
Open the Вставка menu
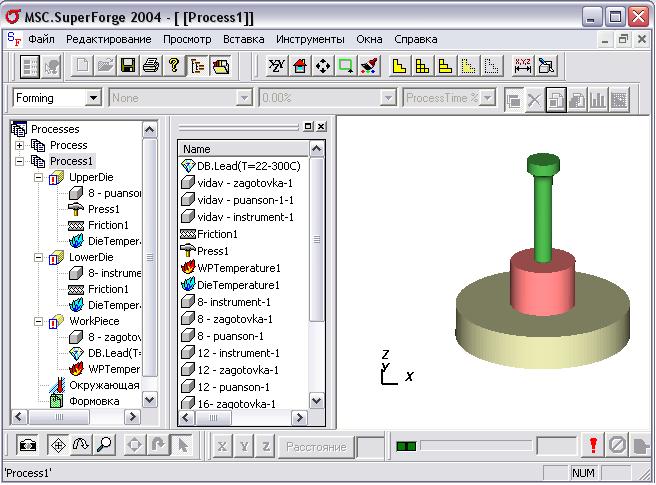243,39
